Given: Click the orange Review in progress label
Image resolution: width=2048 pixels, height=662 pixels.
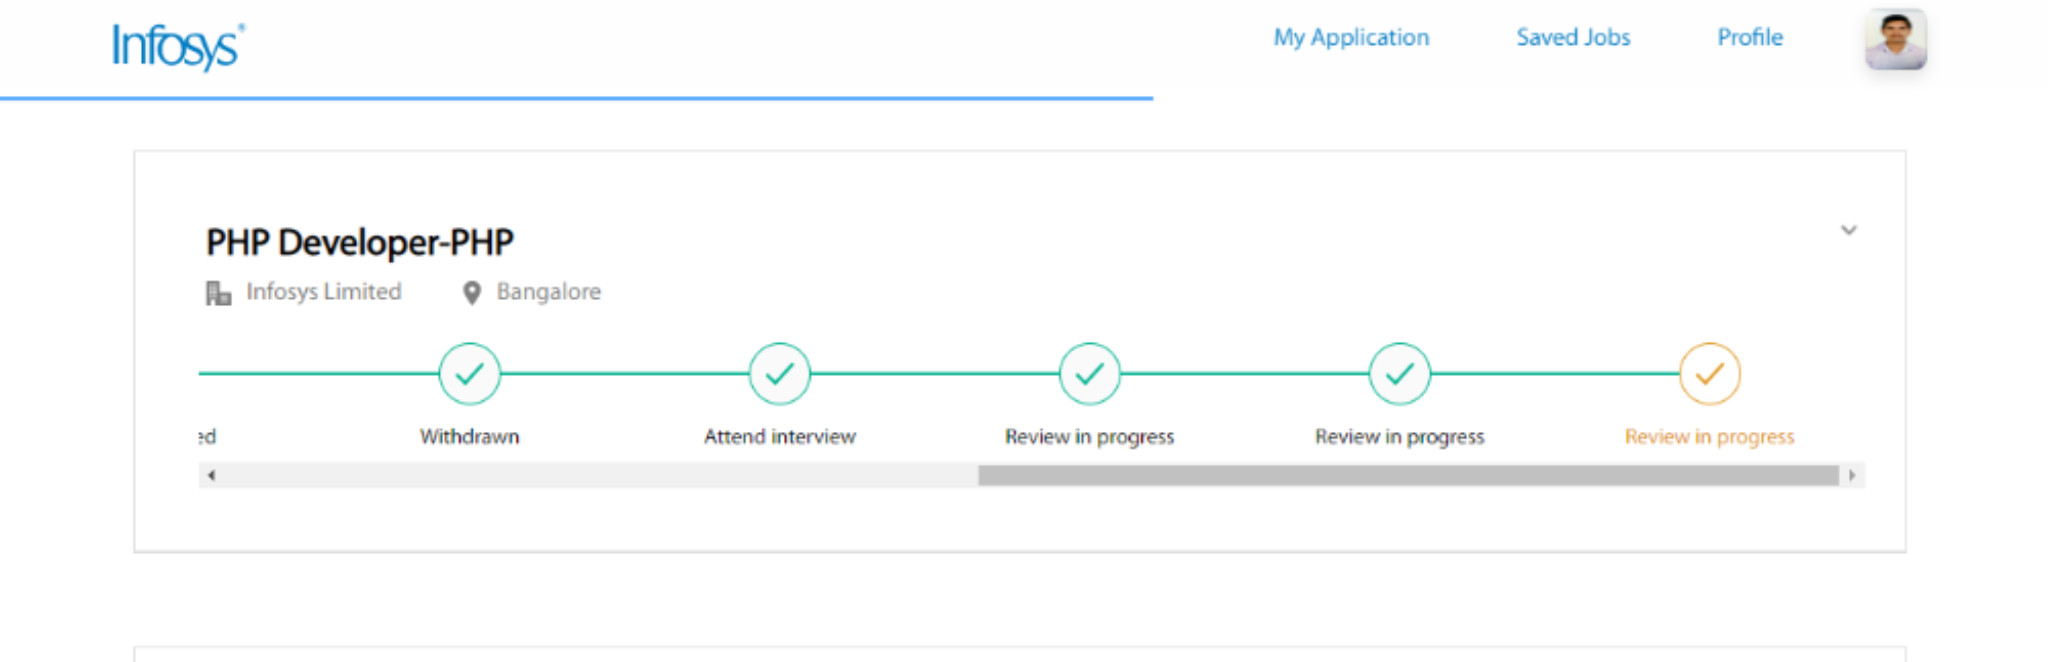Looking at the screenshot, I should pos(1709,437).
